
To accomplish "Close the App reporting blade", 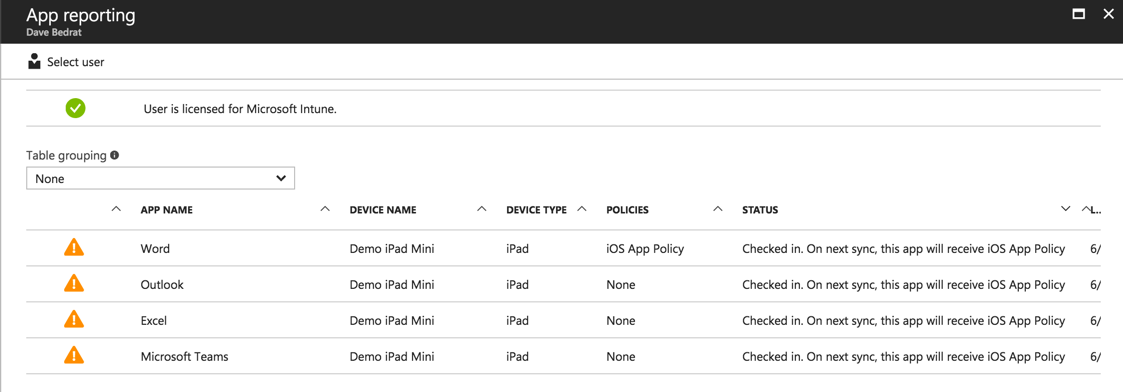I will coord(1108,14).
